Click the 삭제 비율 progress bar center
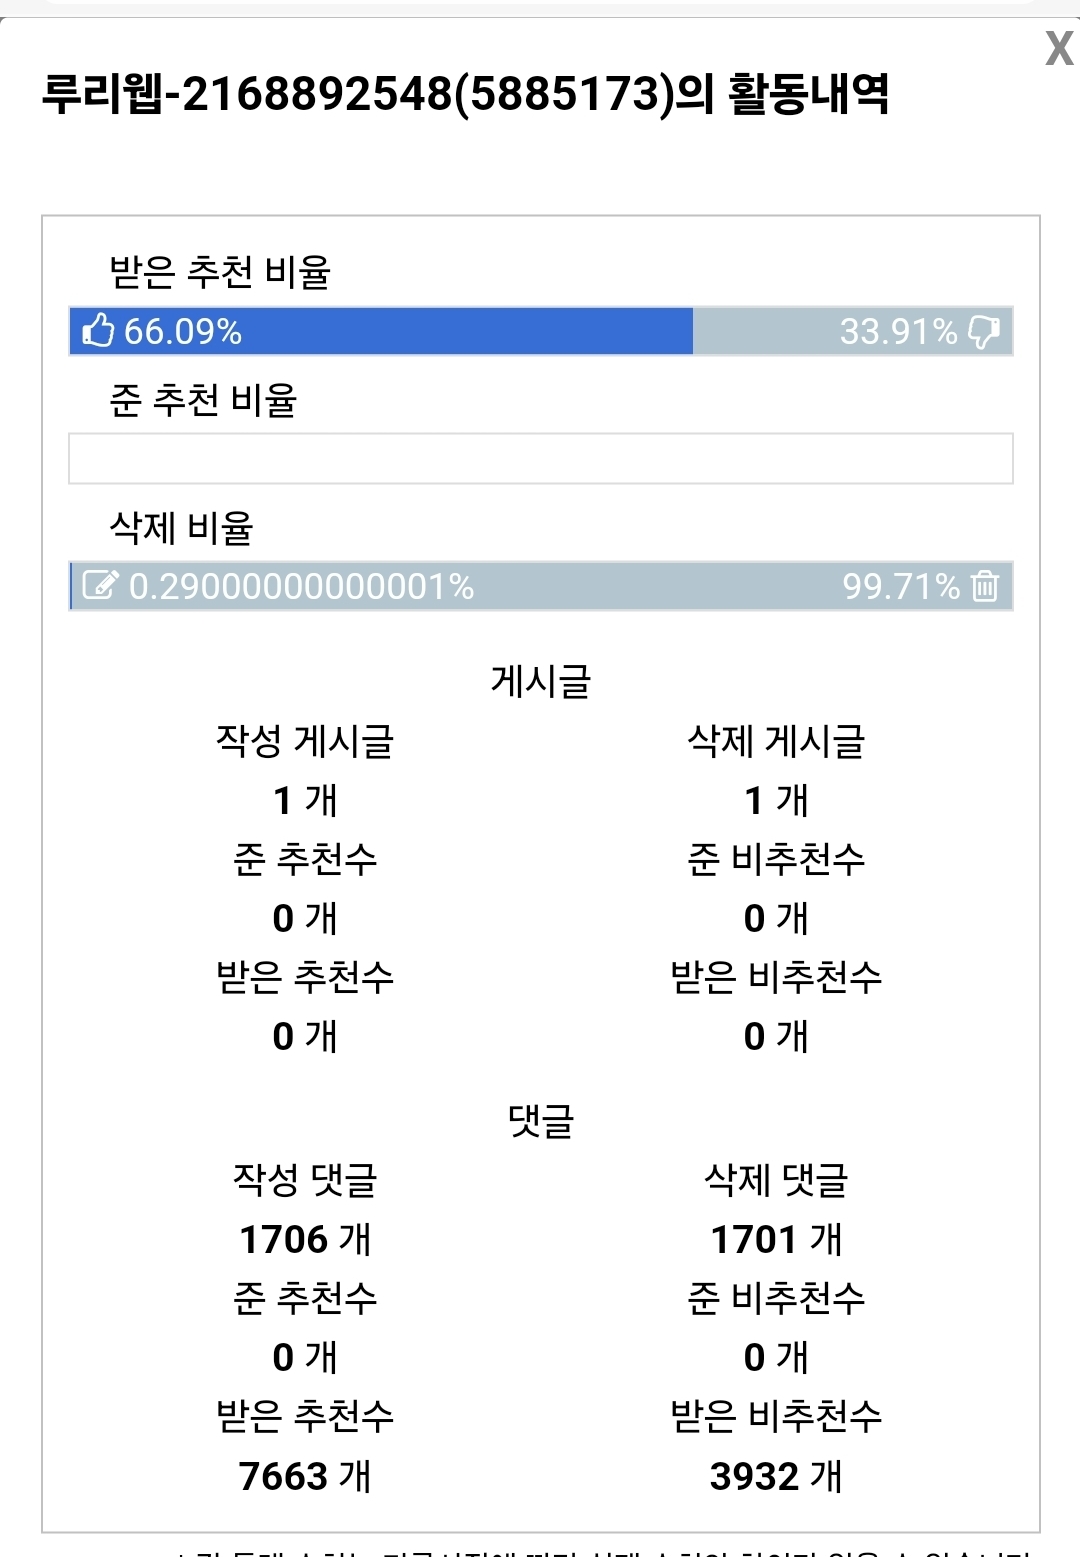Image resolution: width=1080 pixels, height=1557 pixels. (x=540, y=586)
